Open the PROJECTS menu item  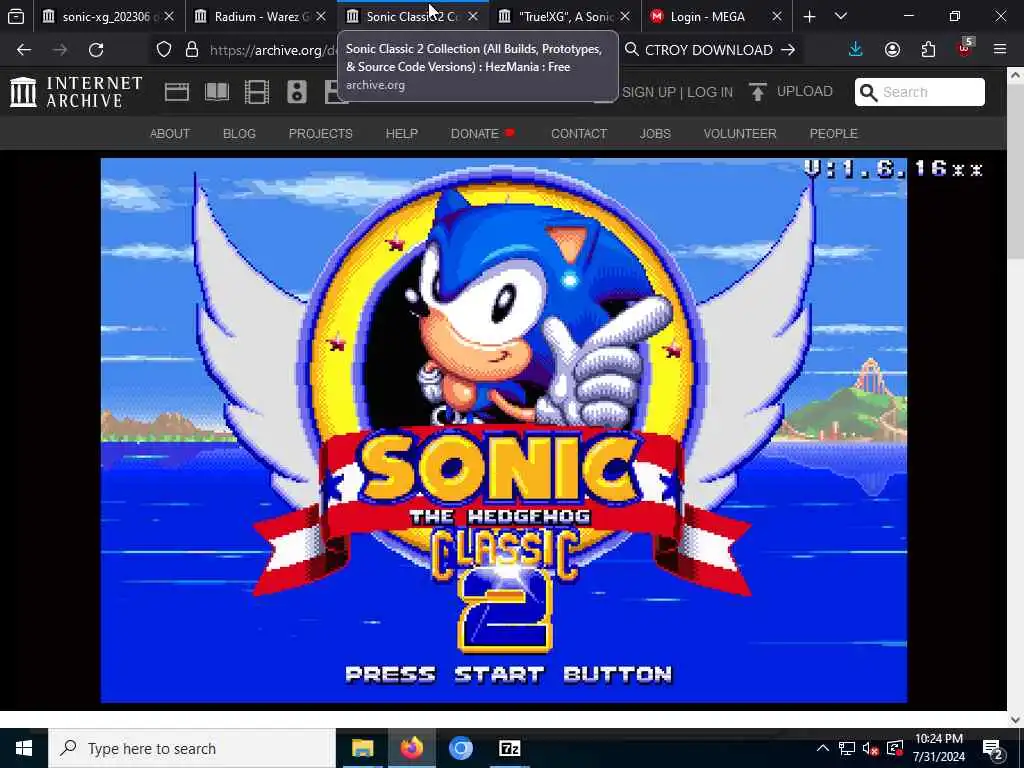pos(321,133)
